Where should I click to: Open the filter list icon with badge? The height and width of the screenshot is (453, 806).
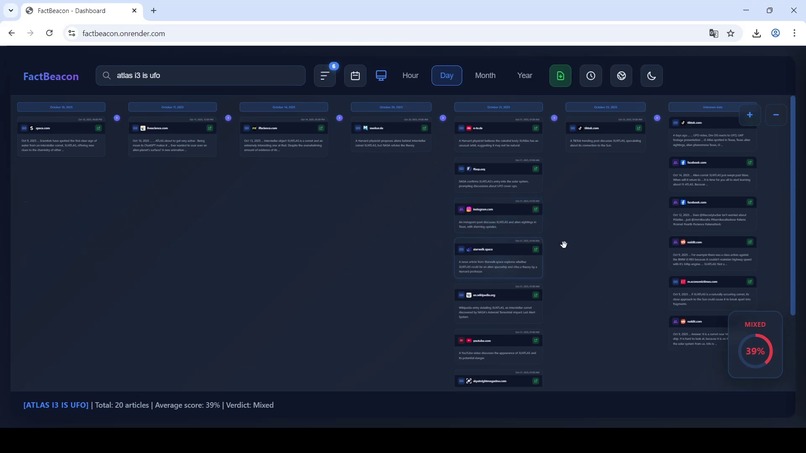point(324,76)
